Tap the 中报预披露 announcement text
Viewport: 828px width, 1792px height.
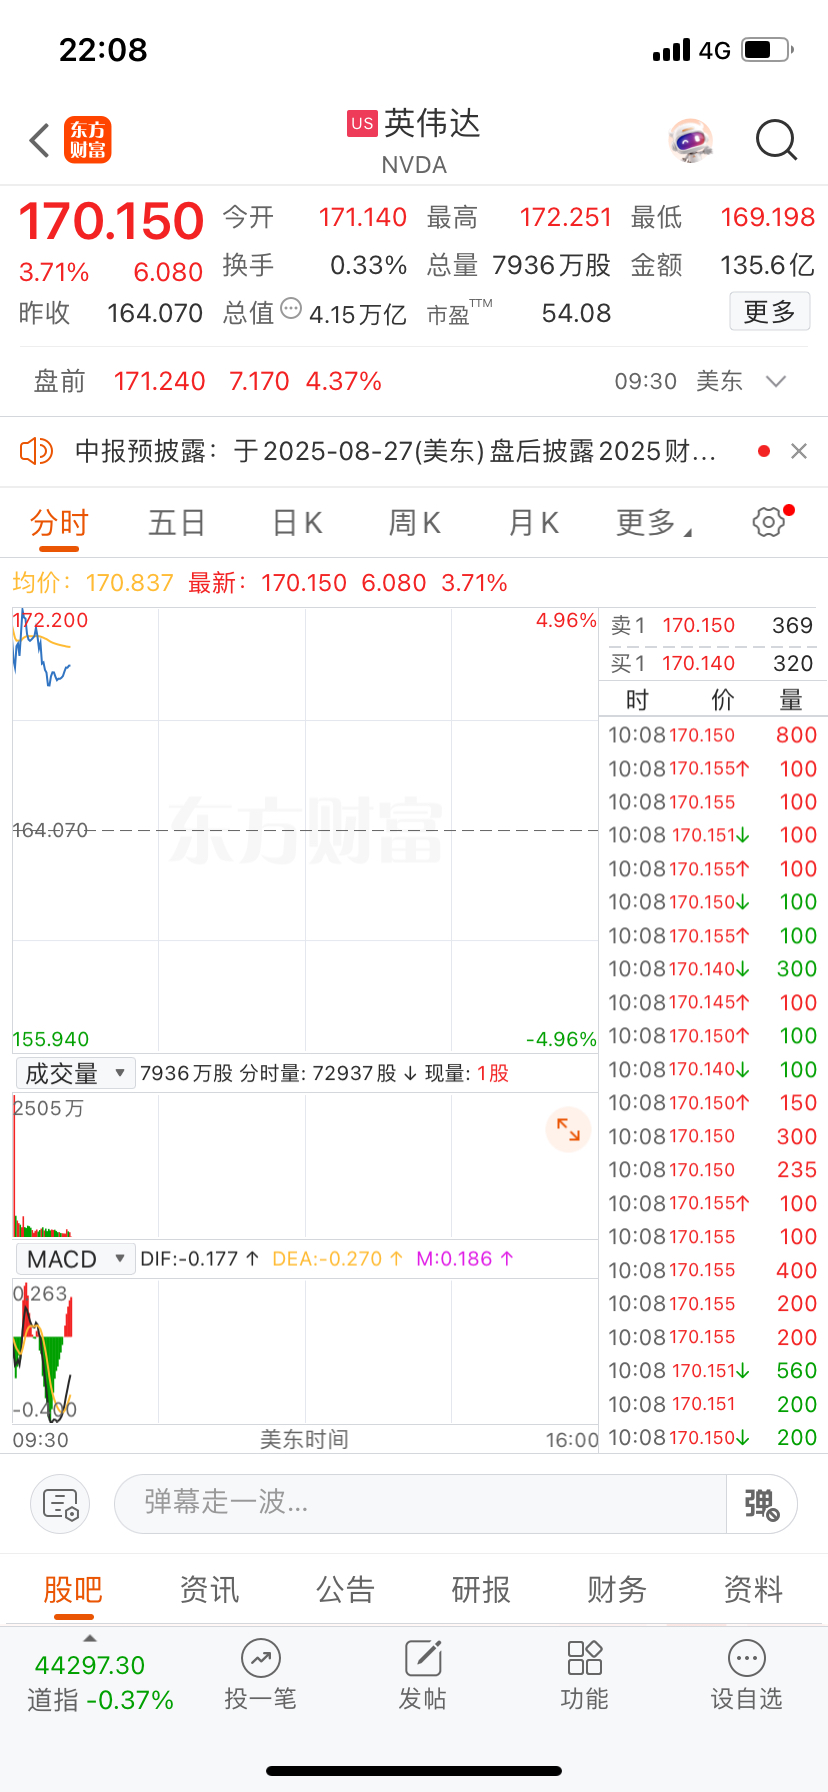[x=396, y=451]
